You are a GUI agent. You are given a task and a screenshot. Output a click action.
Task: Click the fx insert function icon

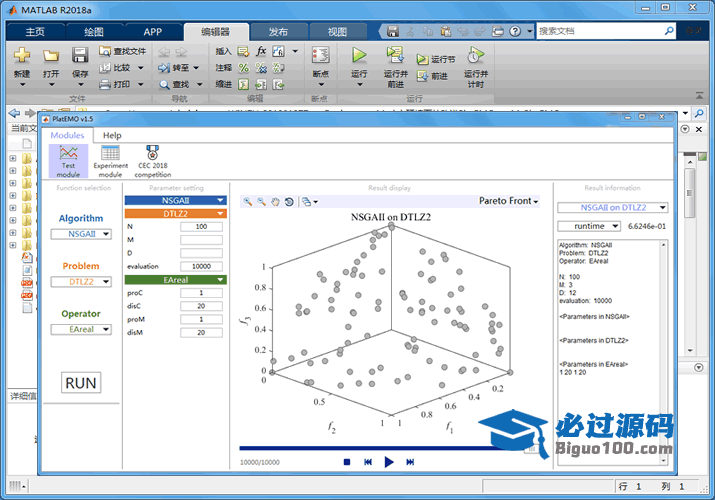pos(261,51)
